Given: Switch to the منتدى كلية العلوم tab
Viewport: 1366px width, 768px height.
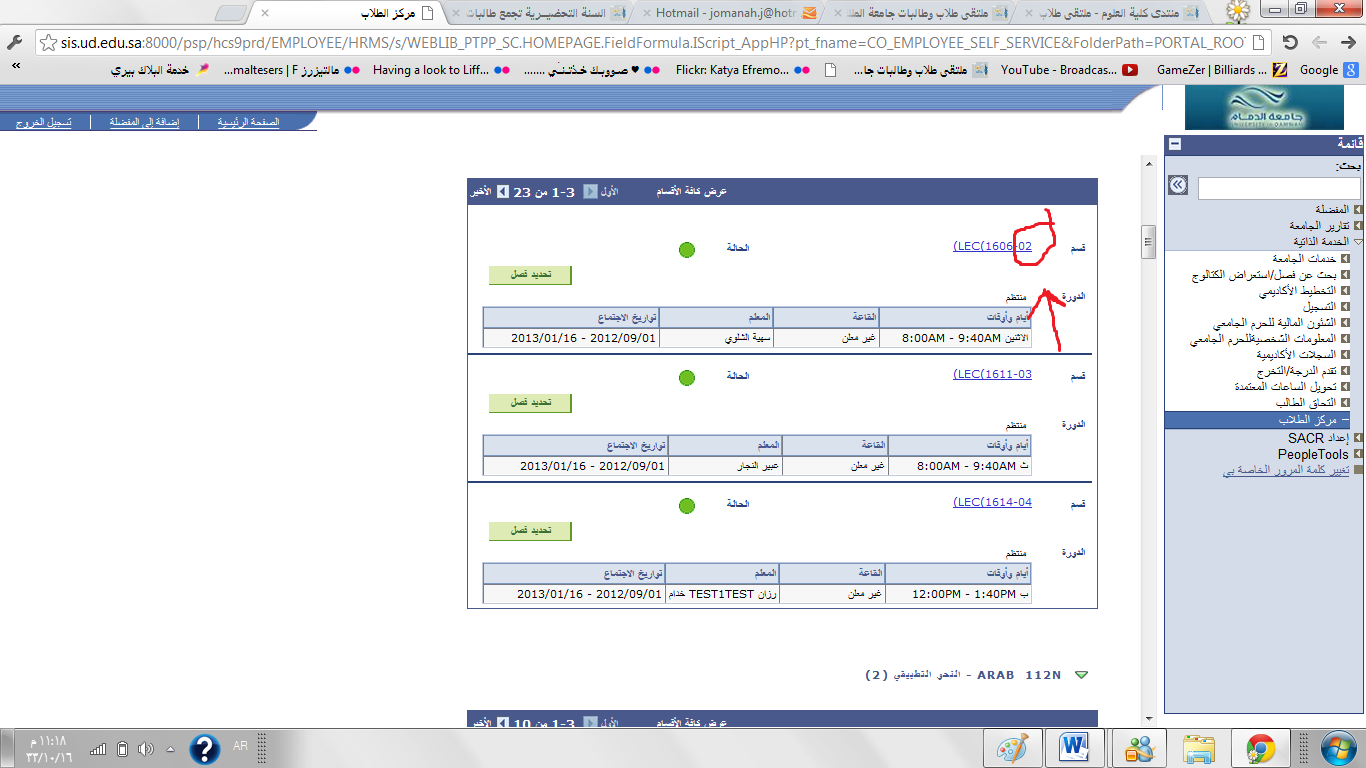Looking at the screenshot, I should click(x=1110, y=13).
